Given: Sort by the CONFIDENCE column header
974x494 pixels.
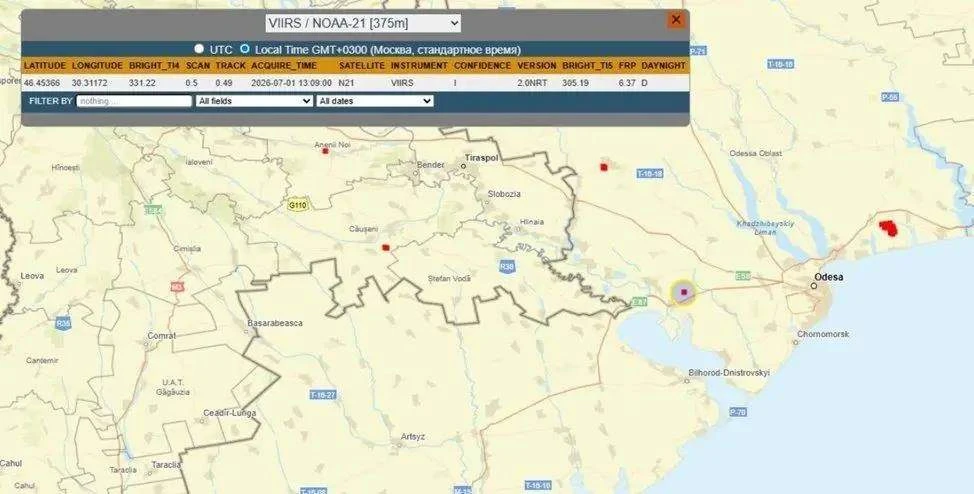Looking at the screenshot, I should pos(482,65).
